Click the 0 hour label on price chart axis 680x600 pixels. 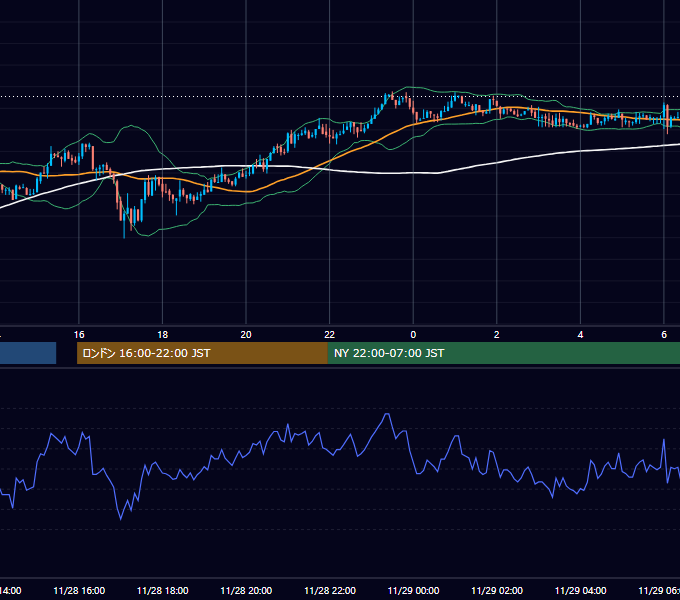click(x=413, y=335)
